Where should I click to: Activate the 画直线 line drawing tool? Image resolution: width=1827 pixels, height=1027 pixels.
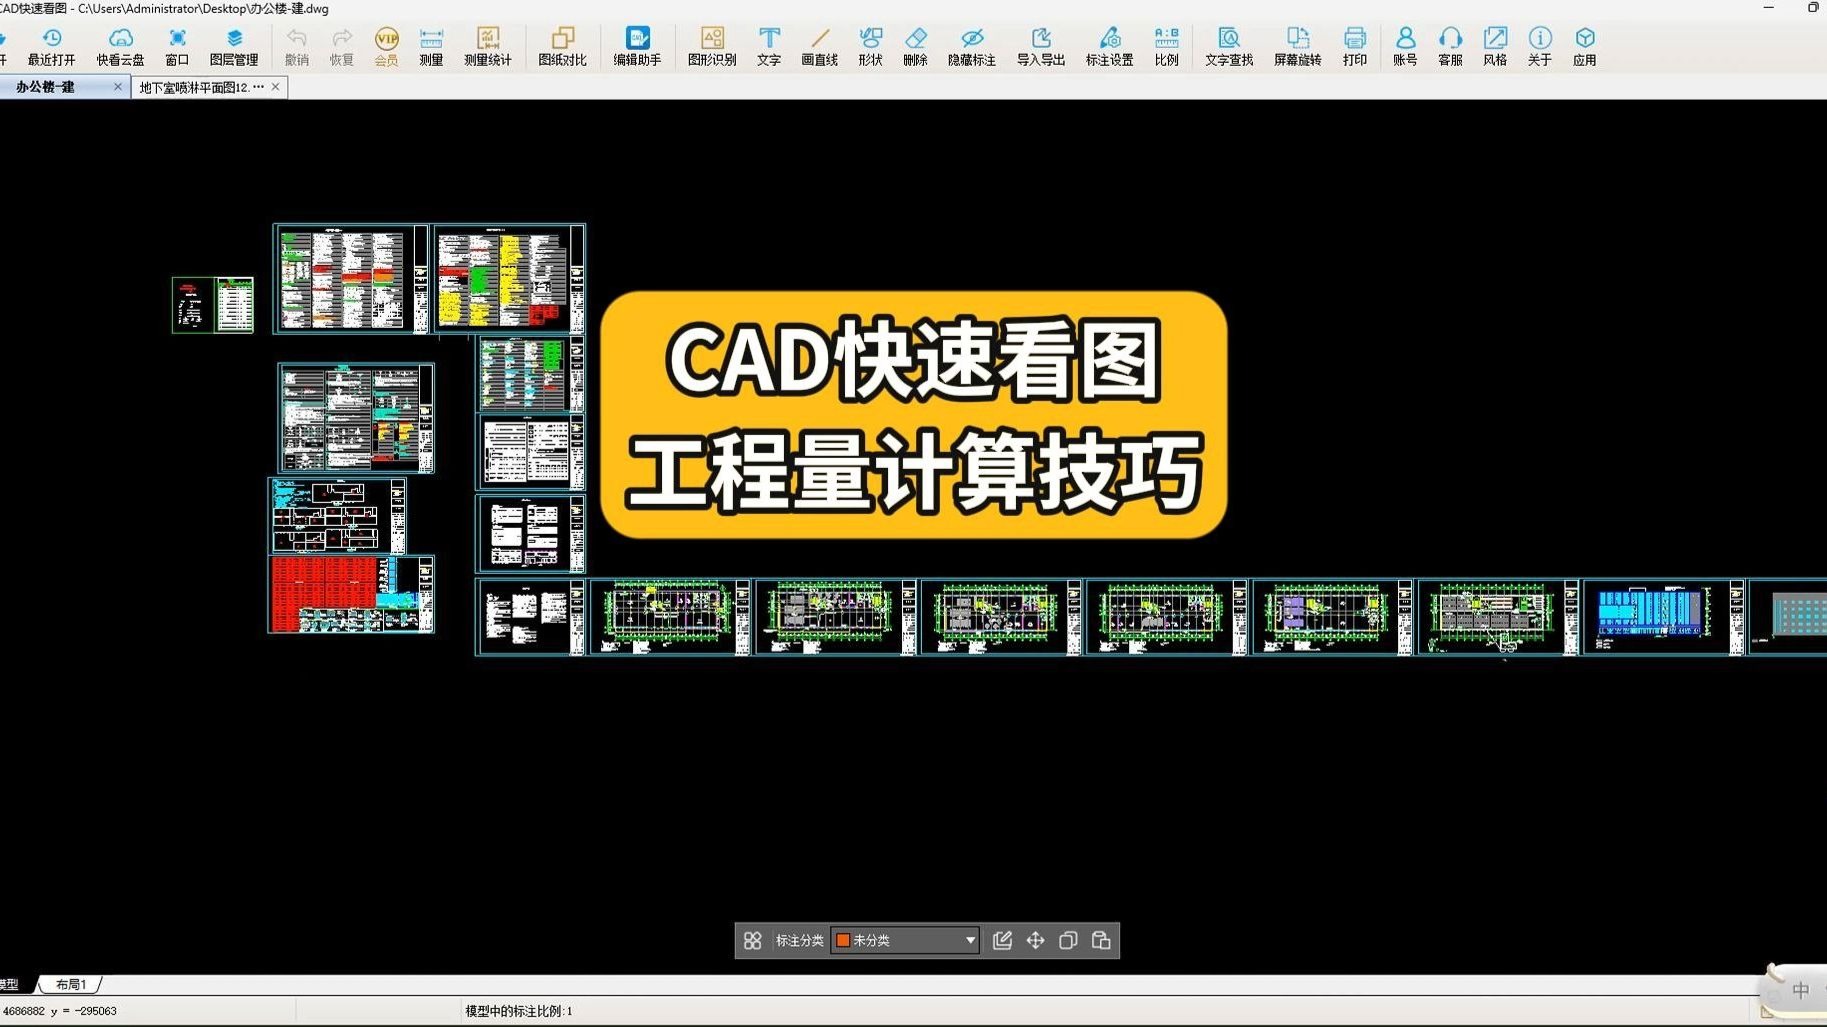click(820, 45)
